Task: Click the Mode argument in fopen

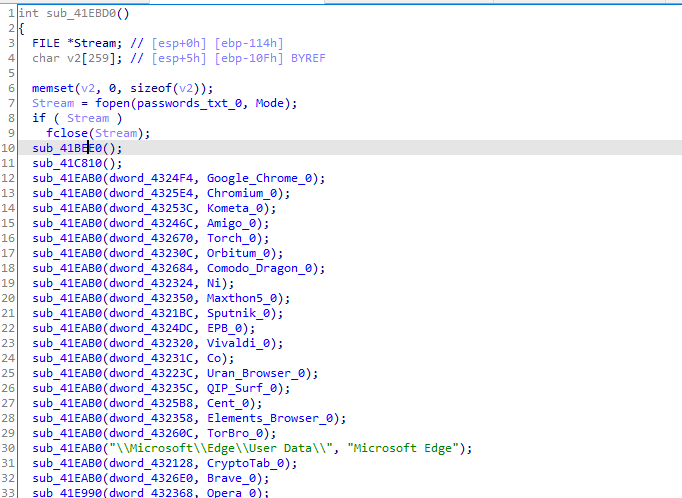Action: coord(269,104)
